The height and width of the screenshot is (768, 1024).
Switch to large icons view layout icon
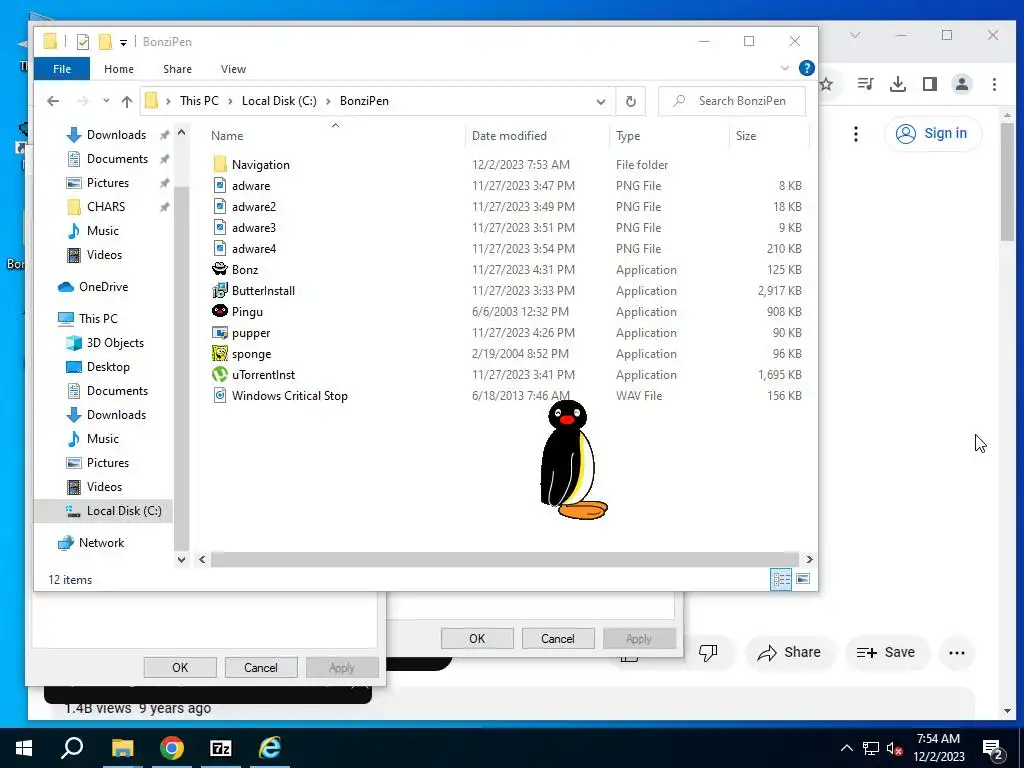point(803,579)
